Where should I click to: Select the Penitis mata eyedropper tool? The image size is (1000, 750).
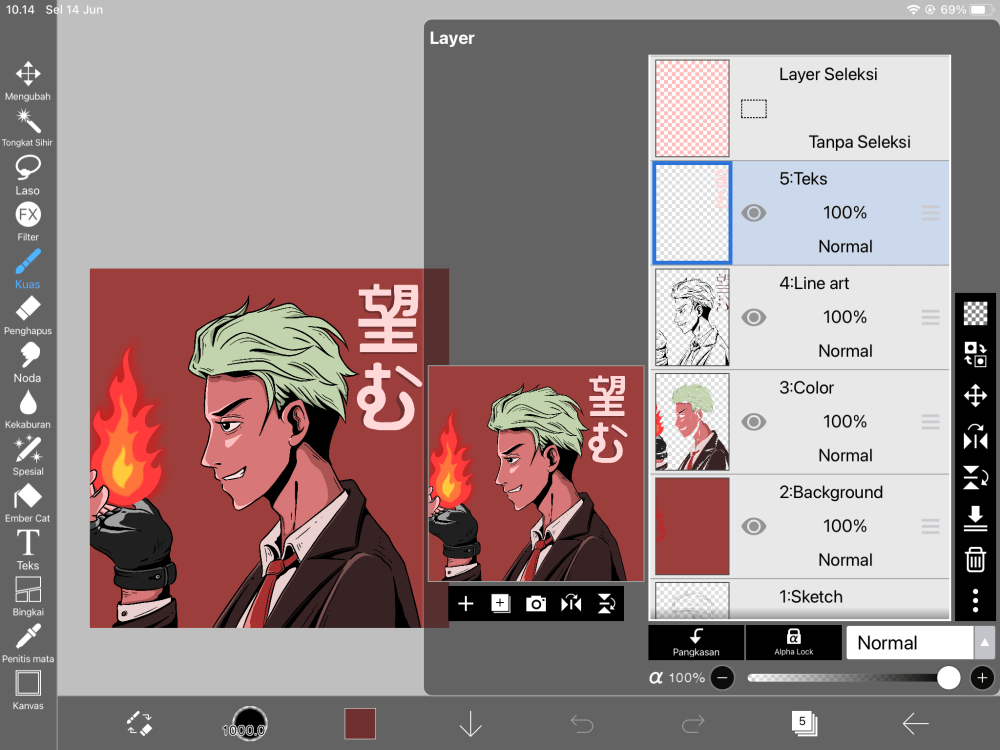tap(27, 643)
